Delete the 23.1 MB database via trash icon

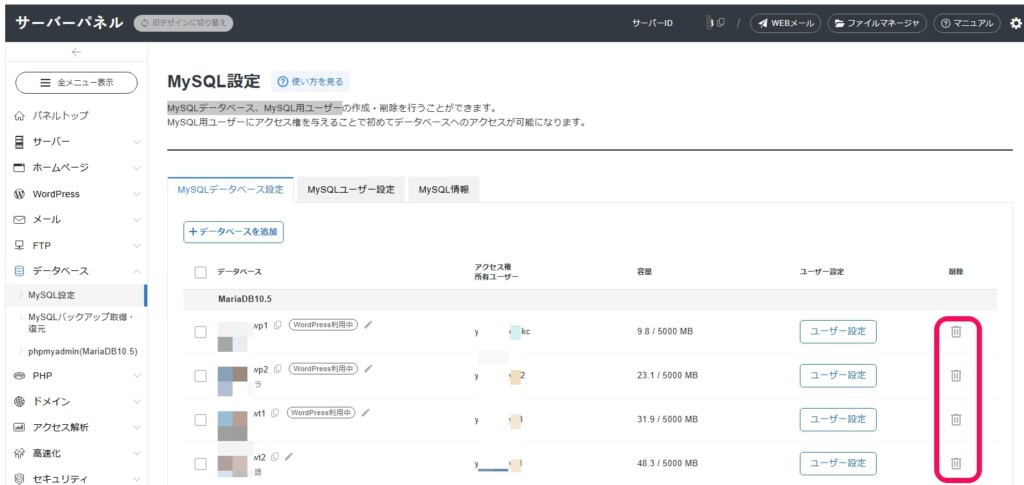[955, 375]
